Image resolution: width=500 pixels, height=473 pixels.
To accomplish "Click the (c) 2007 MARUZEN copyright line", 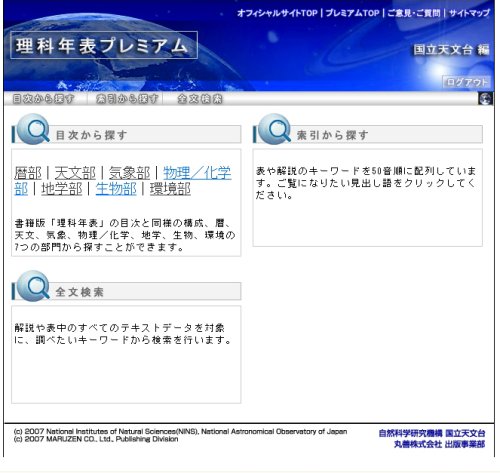I will tap(96, 439).
